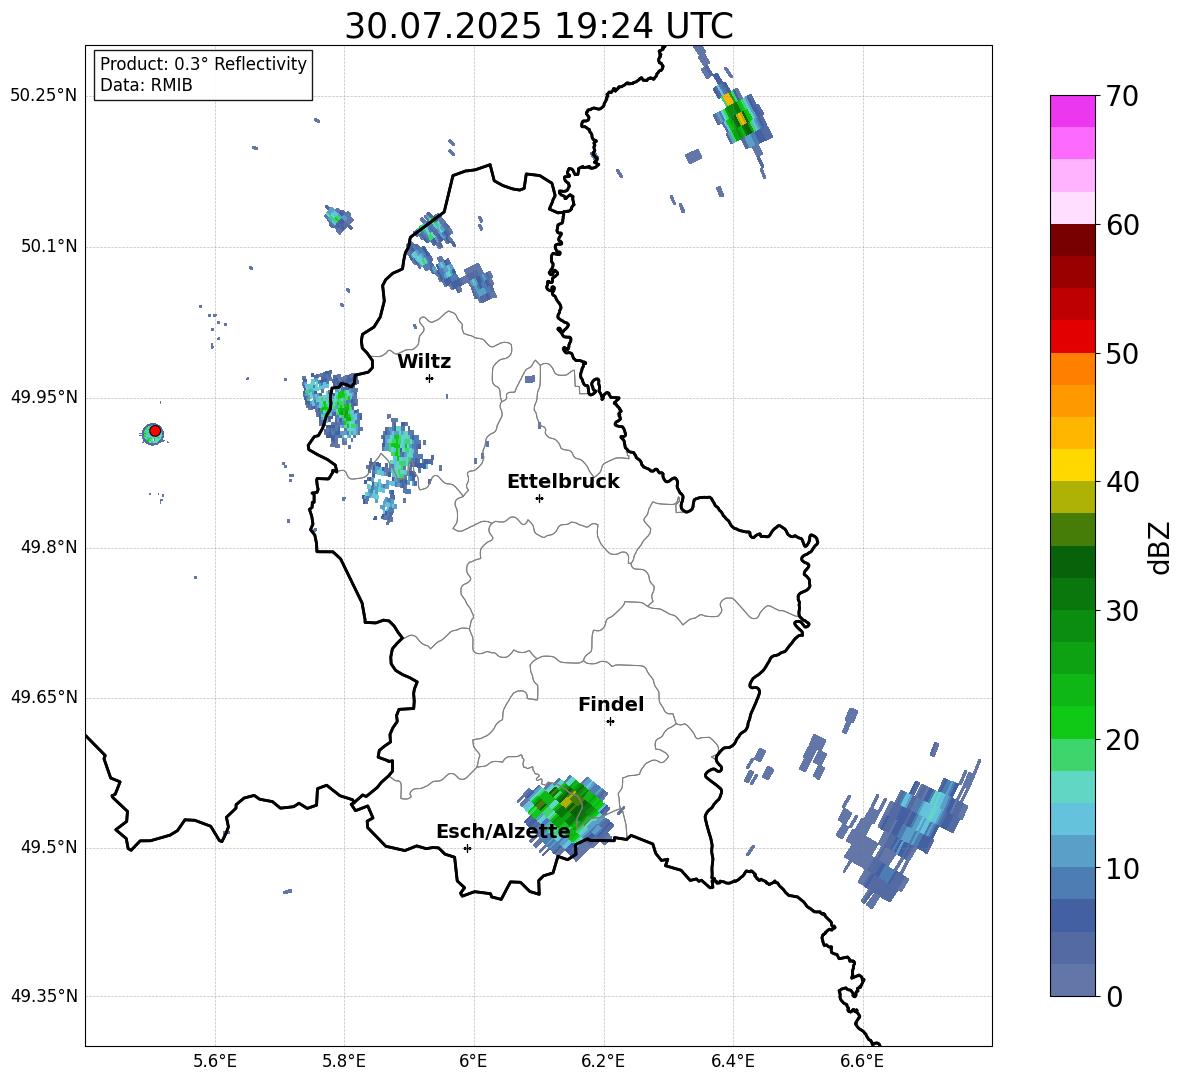Click the Esch/Alzette city label

503,832
